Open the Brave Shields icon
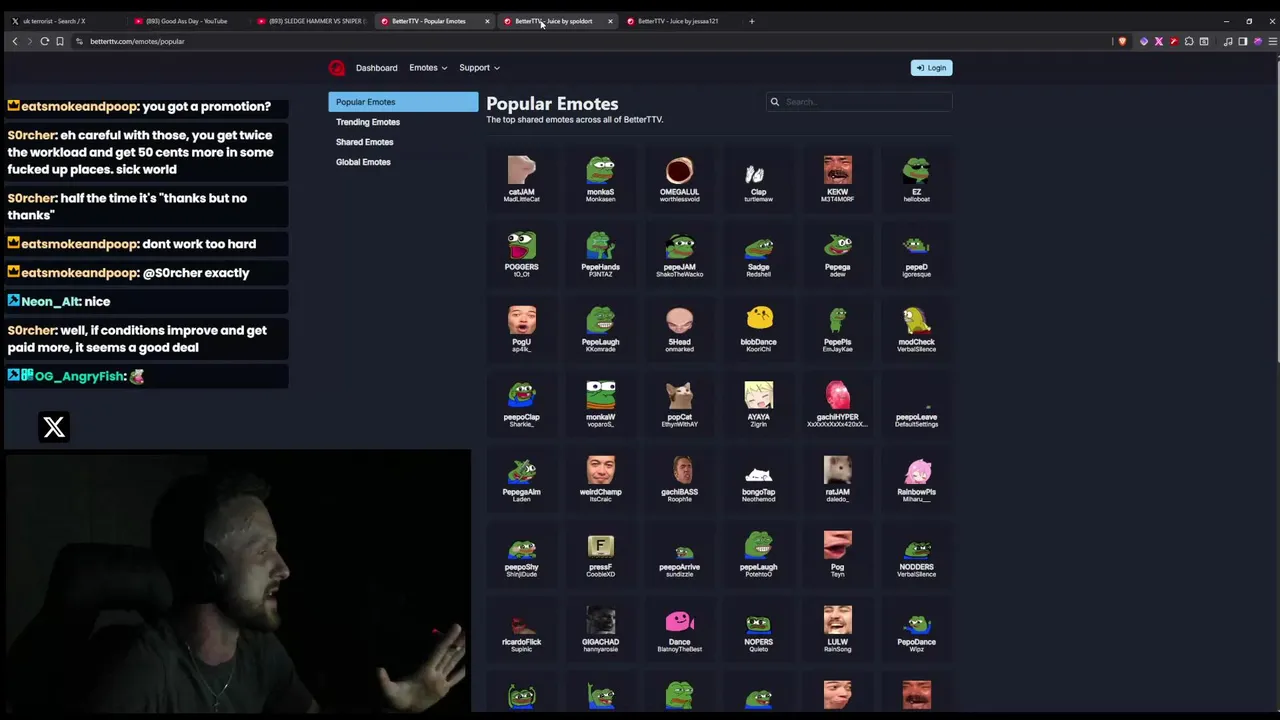This screenshot has width=1280, height=720. pyautogui.click(x=1122, y=41)
